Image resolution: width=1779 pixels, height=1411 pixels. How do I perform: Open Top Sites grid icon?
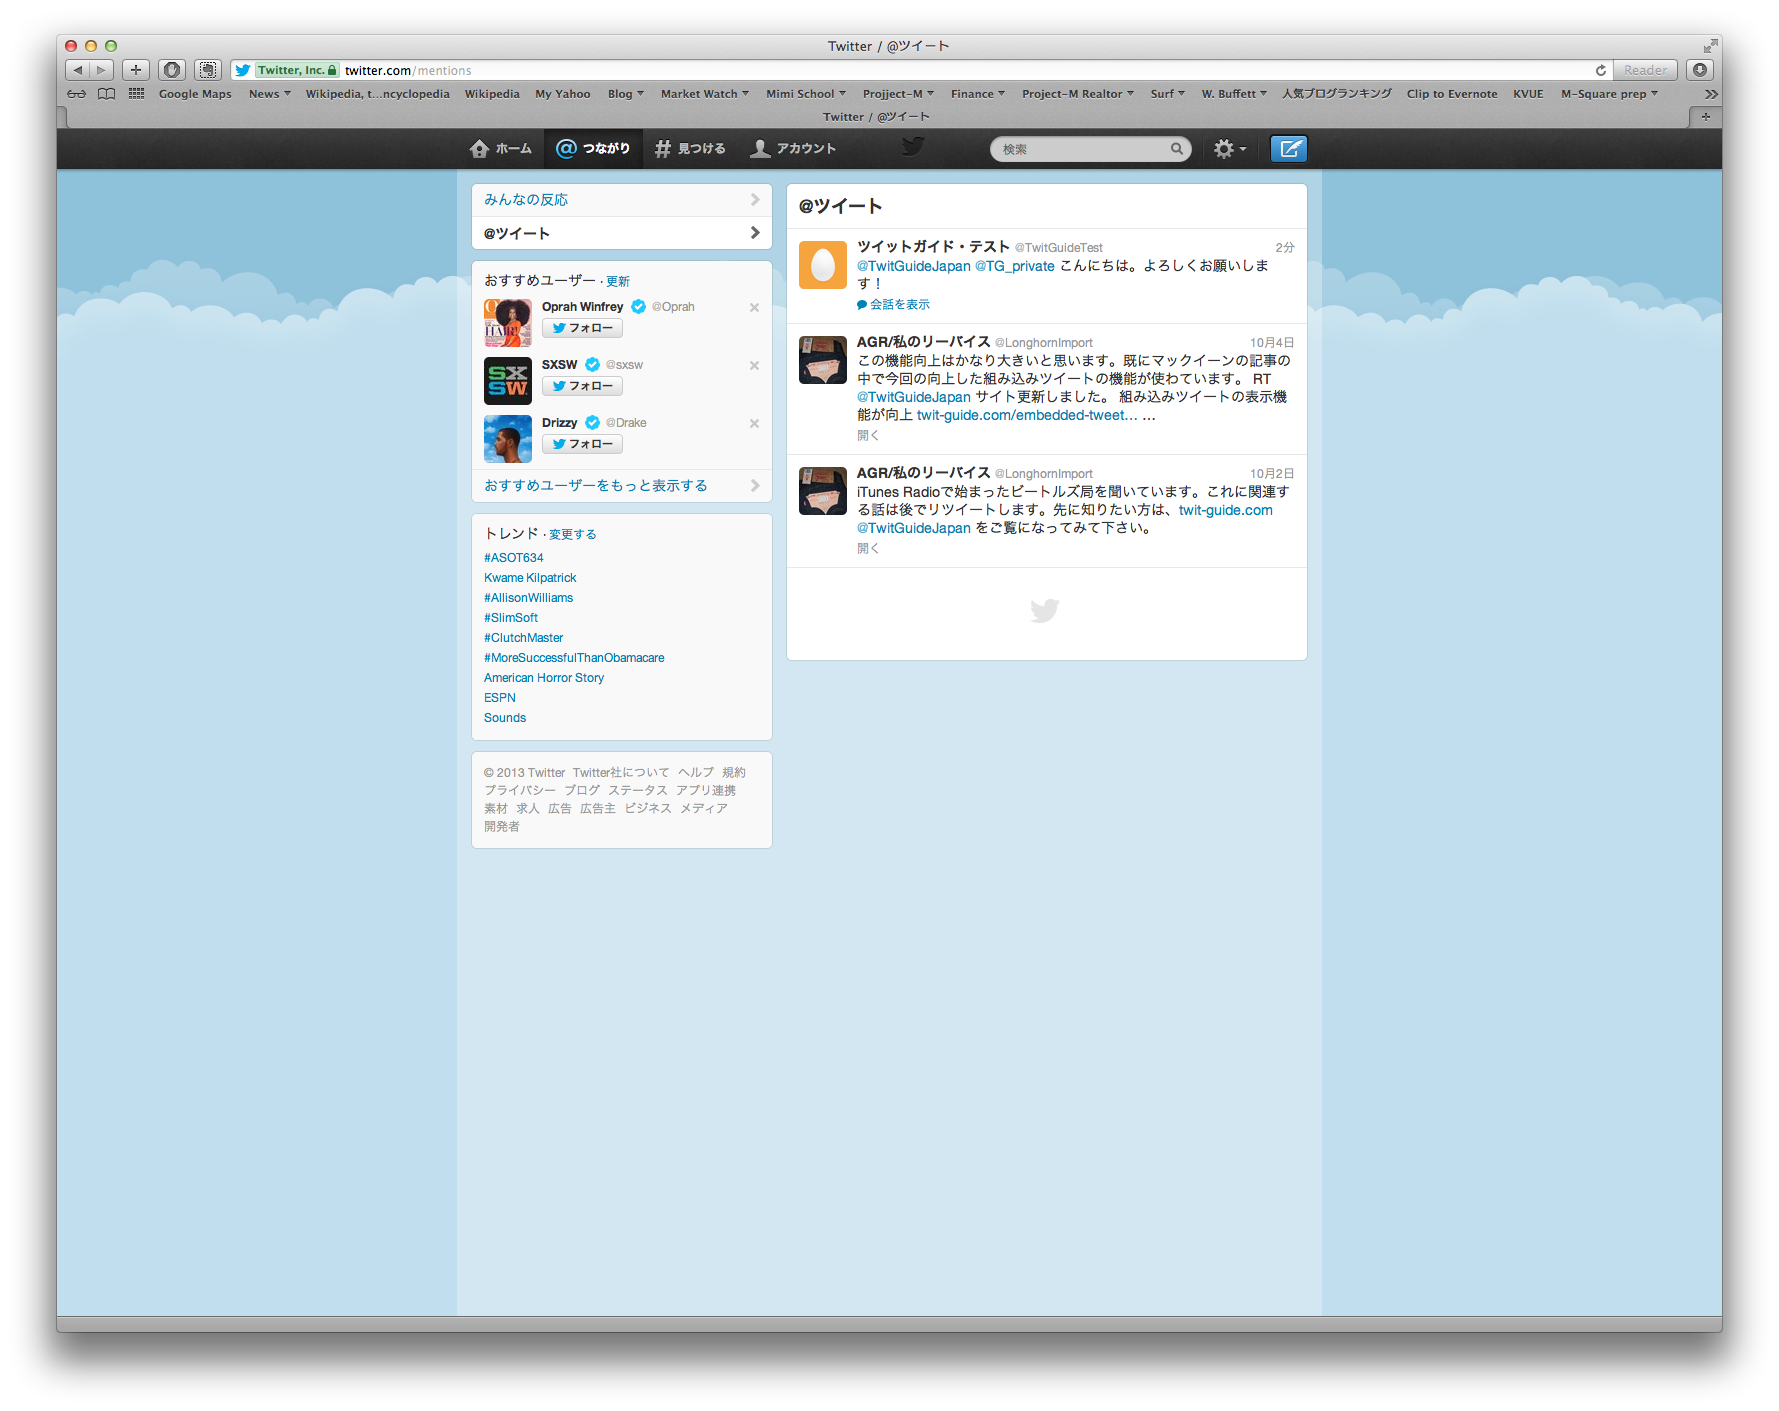pos(137,94)
